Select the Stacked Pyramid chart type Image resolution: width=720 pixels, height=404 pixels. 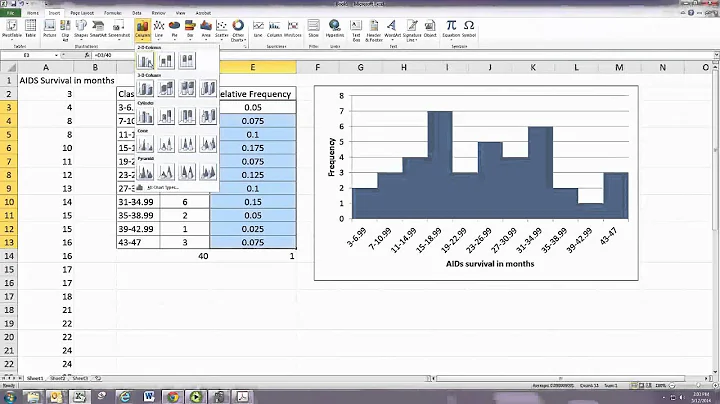[166, 172]
